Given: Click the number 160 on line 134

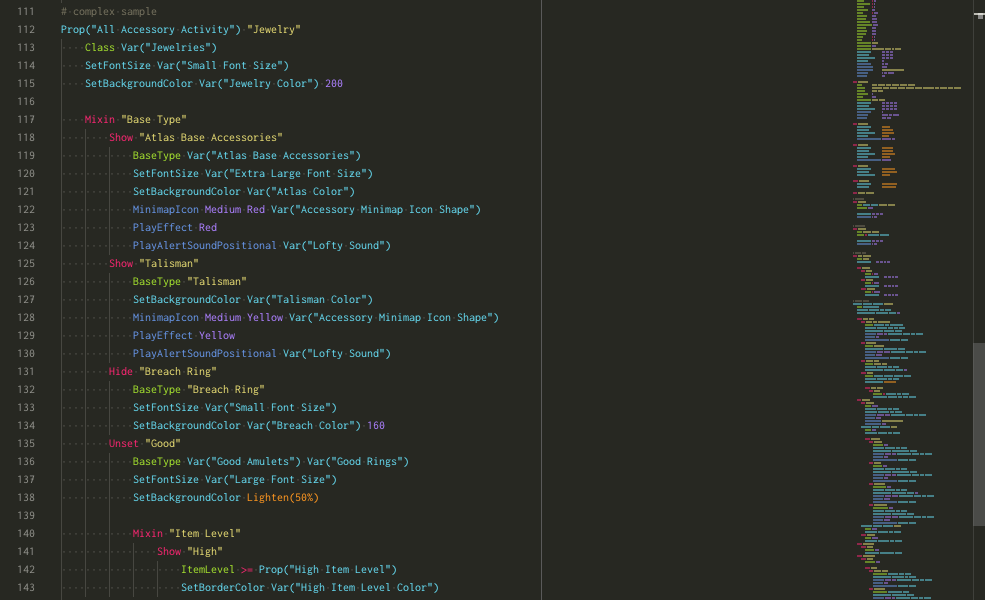Looking at the screenshot, I should [x=376, y=426].
